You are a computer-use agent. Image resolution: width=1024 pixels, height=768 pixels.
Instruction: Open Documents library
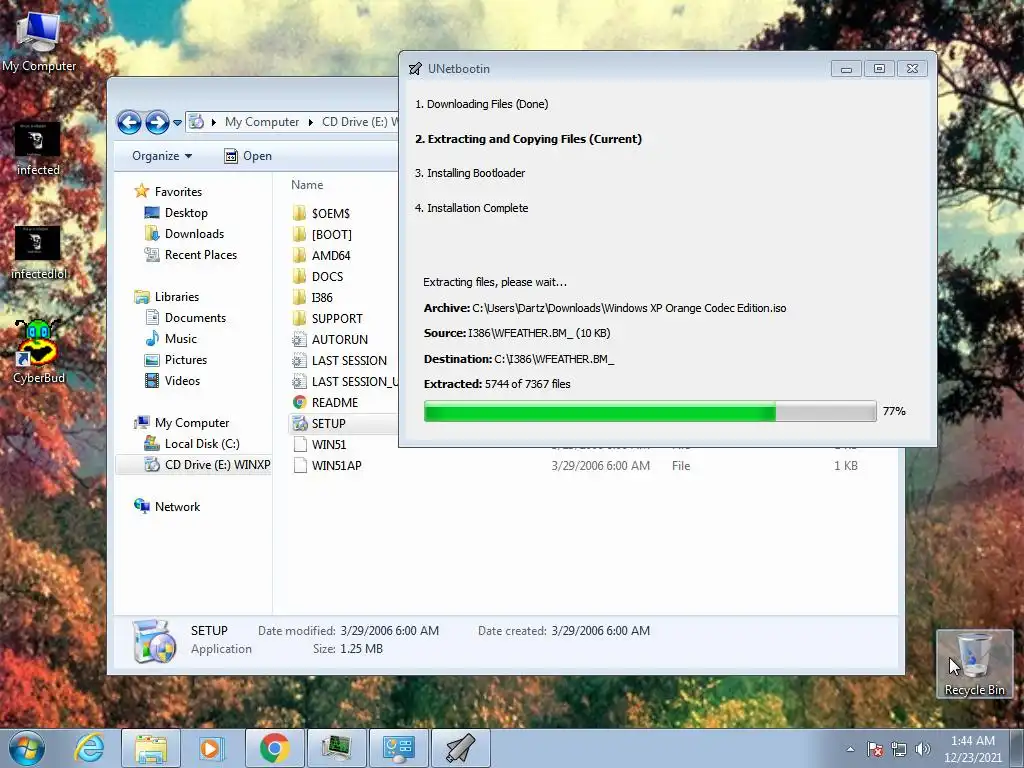185,317
